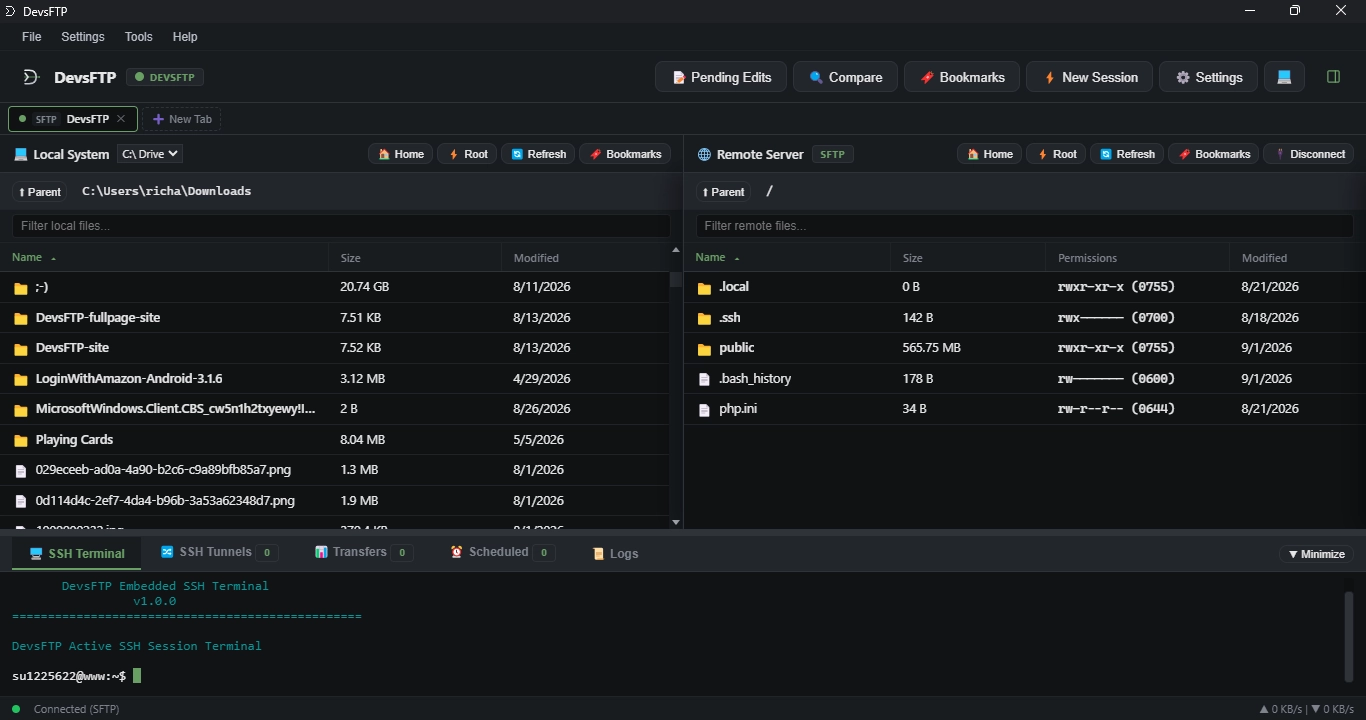Image resolution: width=1366 pixels, height=720 pixels.
Task: Open the File menu
Action: tap(32, 36)
